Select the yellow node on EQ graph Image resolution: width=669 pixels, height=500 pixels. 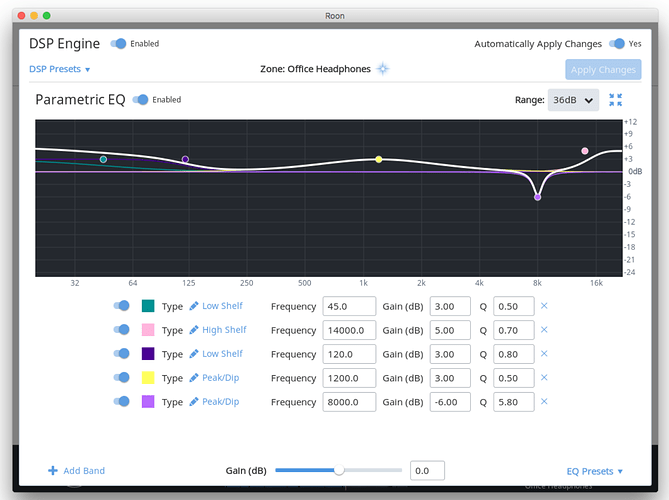click(x=378, y=159)
